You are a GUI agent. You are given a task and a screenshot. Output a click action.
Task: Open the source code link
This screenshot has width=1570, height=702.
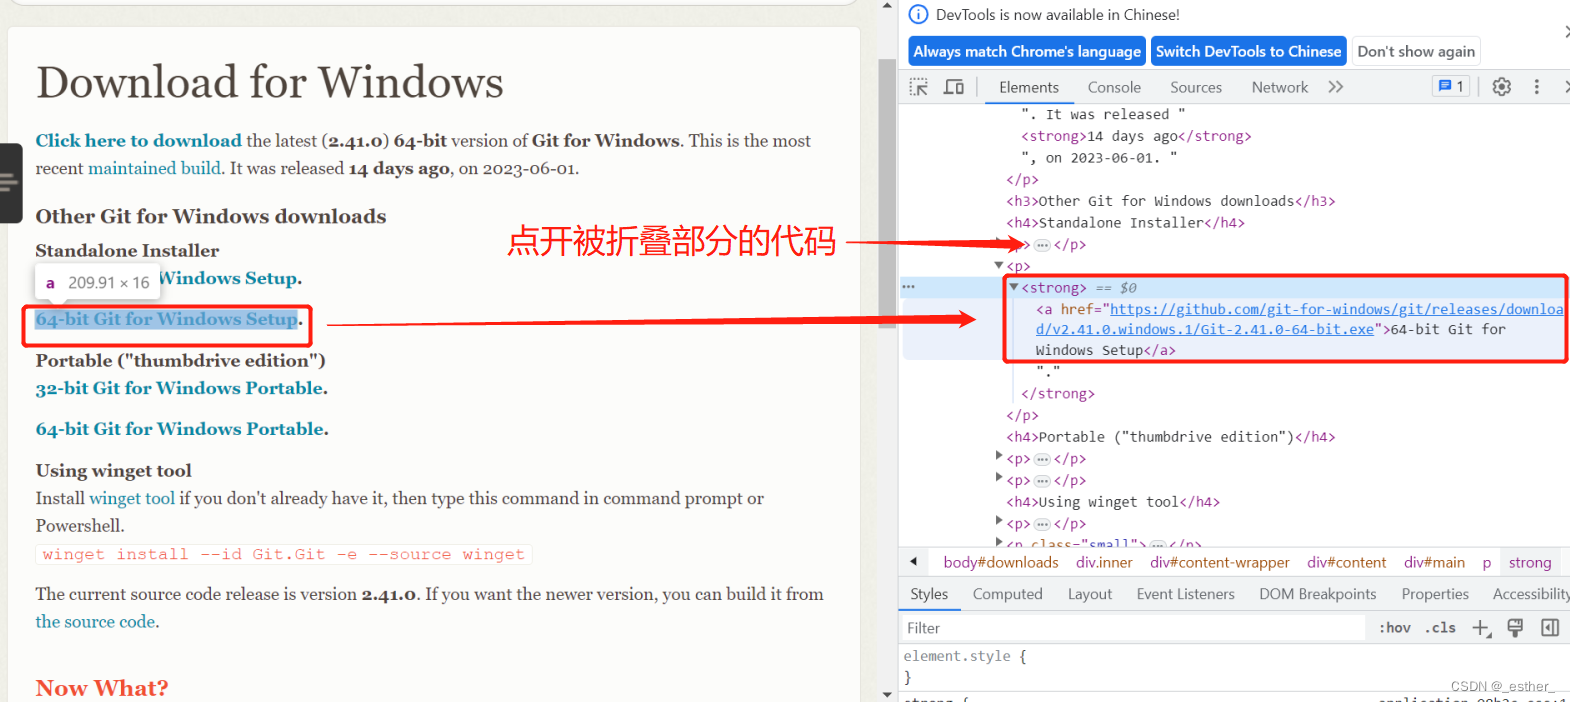(x=96, y=621)
